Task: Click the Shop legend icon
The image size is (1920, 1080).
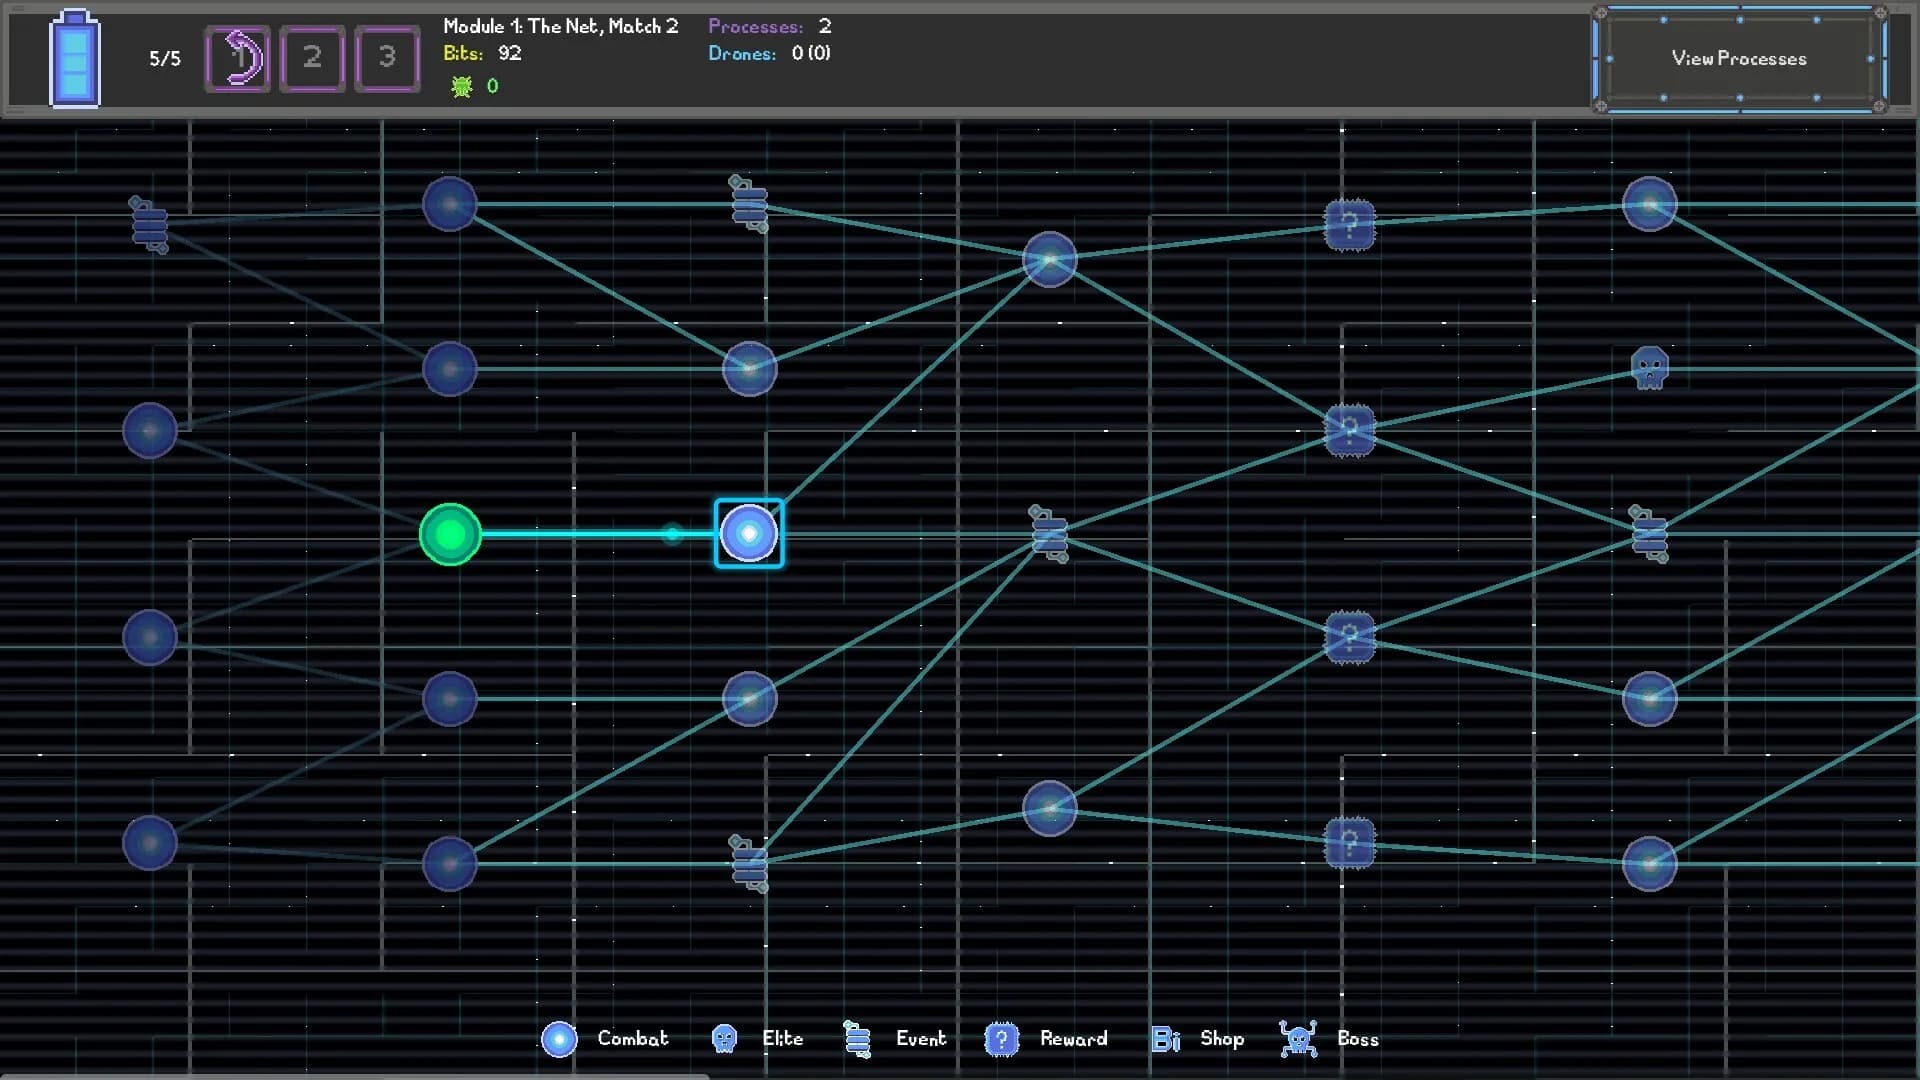Action: (1165, 1039)
